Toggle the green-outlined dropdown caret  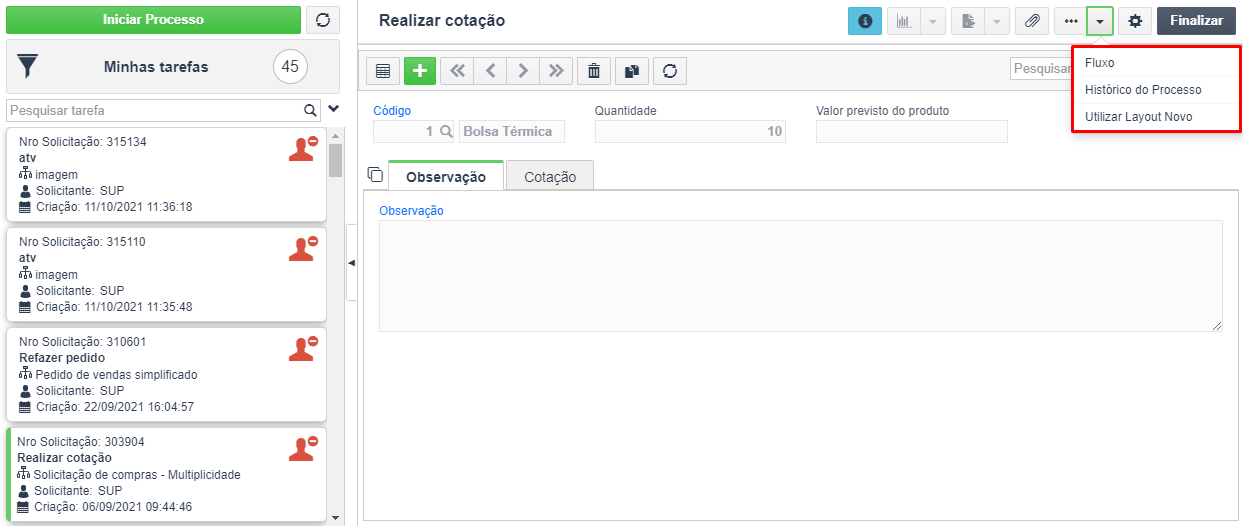(x=1100, y=20)
